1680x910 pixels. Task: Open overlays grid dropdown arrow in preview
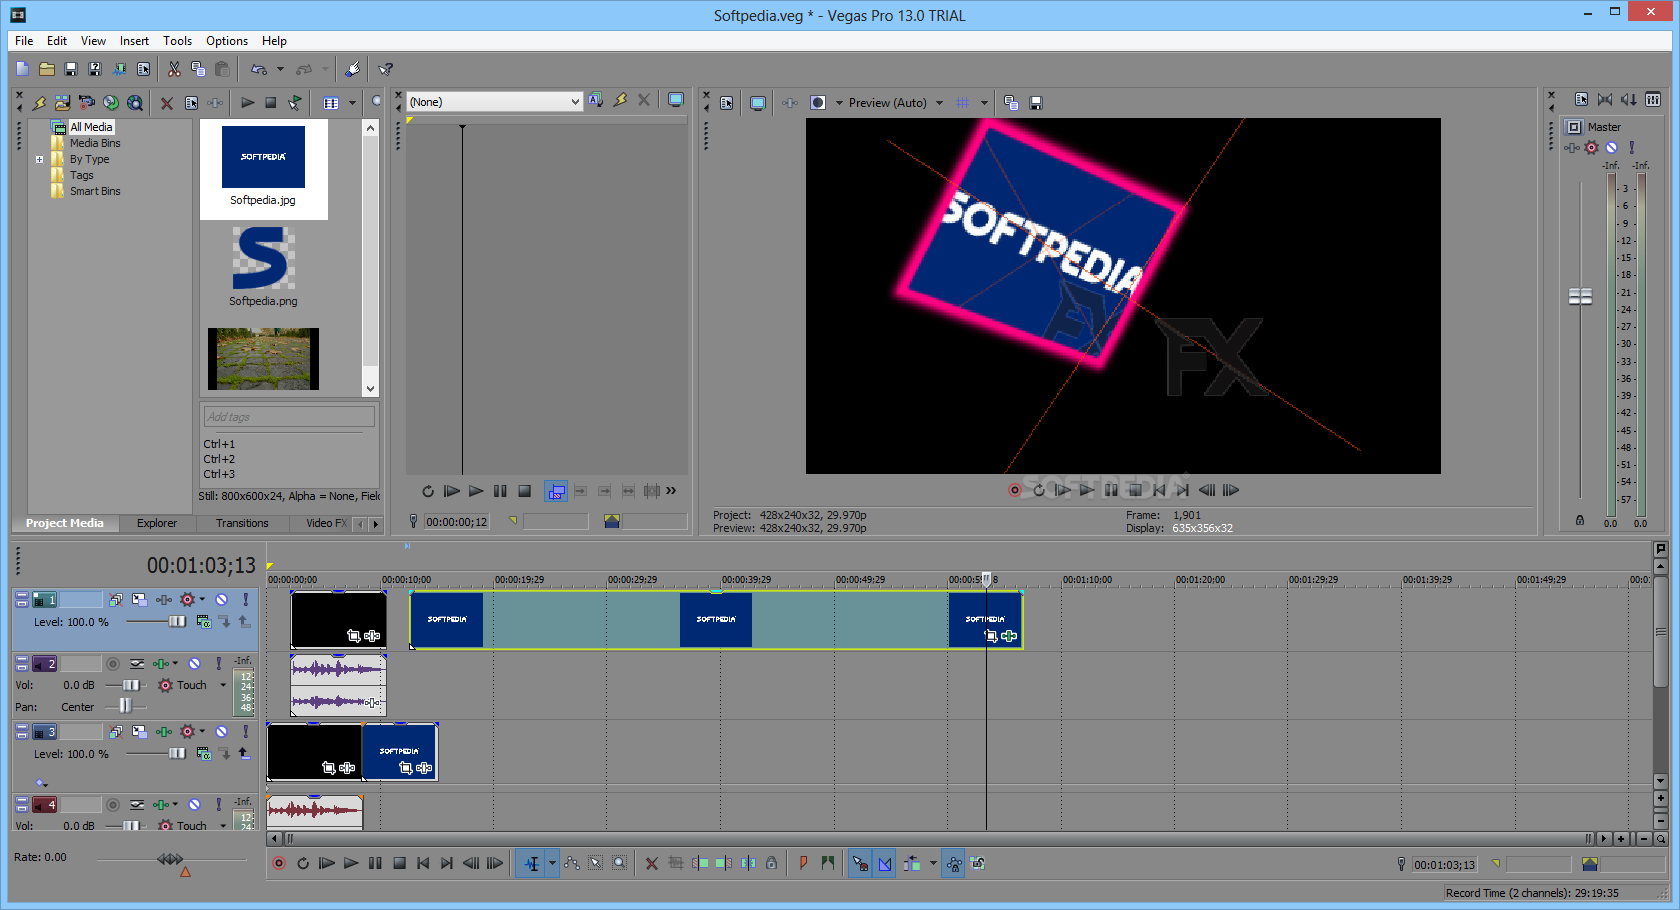pos(984,103)
